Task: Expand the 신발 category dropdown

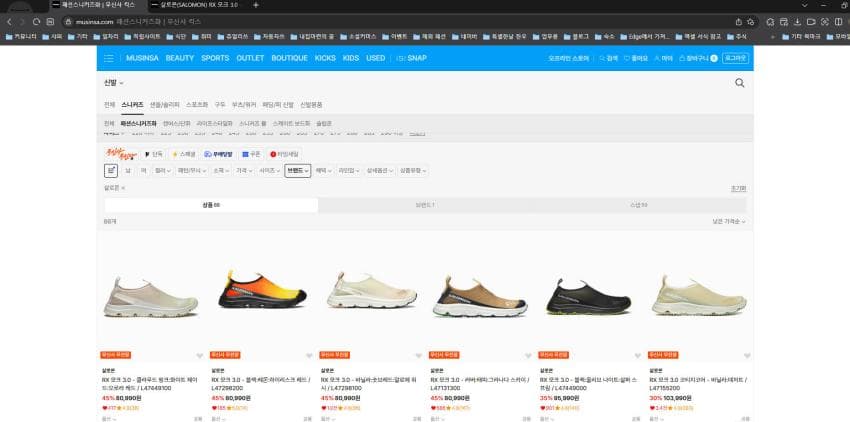Action: pos(113,83)
